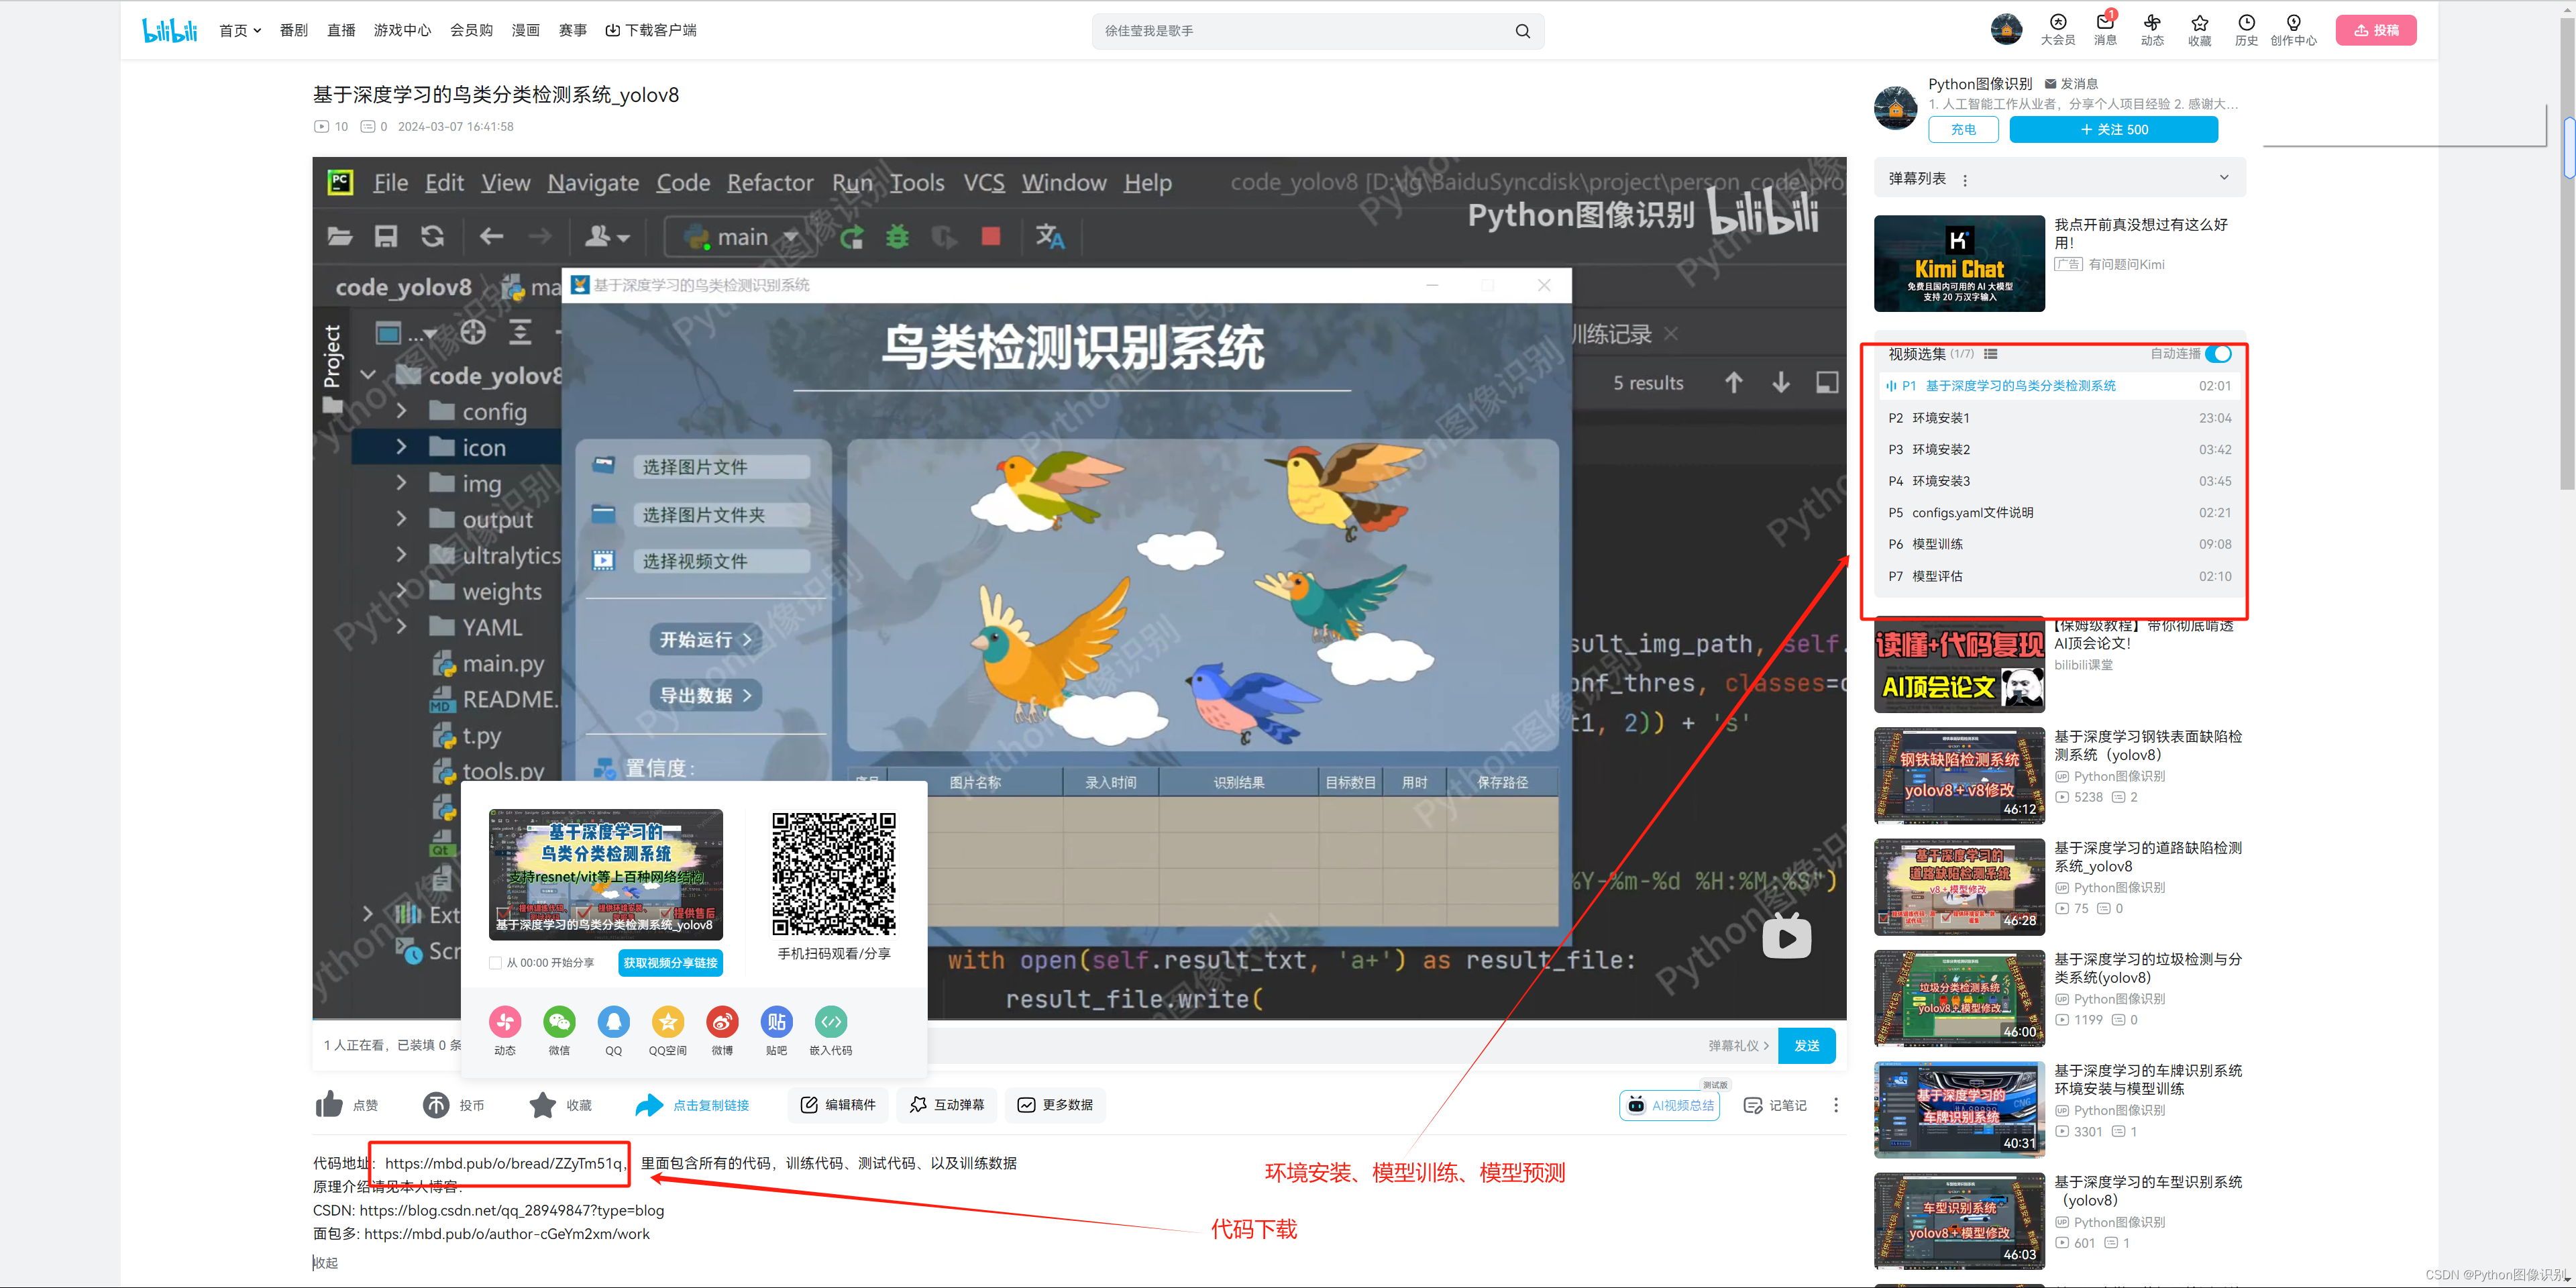The image size is (2576, 1288).
Task: Click the 点赞 like icon
Action: click(330, 1104)
